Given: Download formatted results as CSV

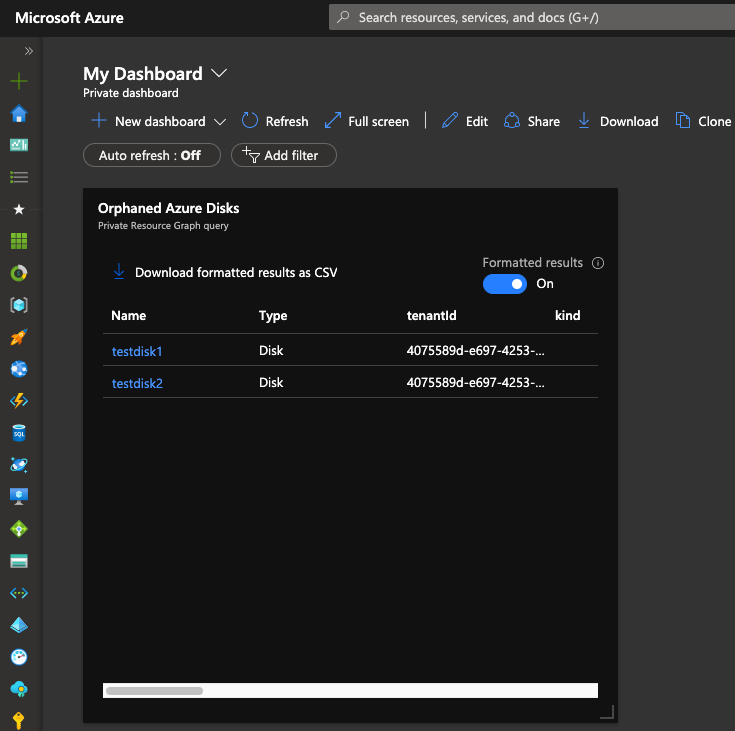Looking at the screenshot, I should coord(225,272).
